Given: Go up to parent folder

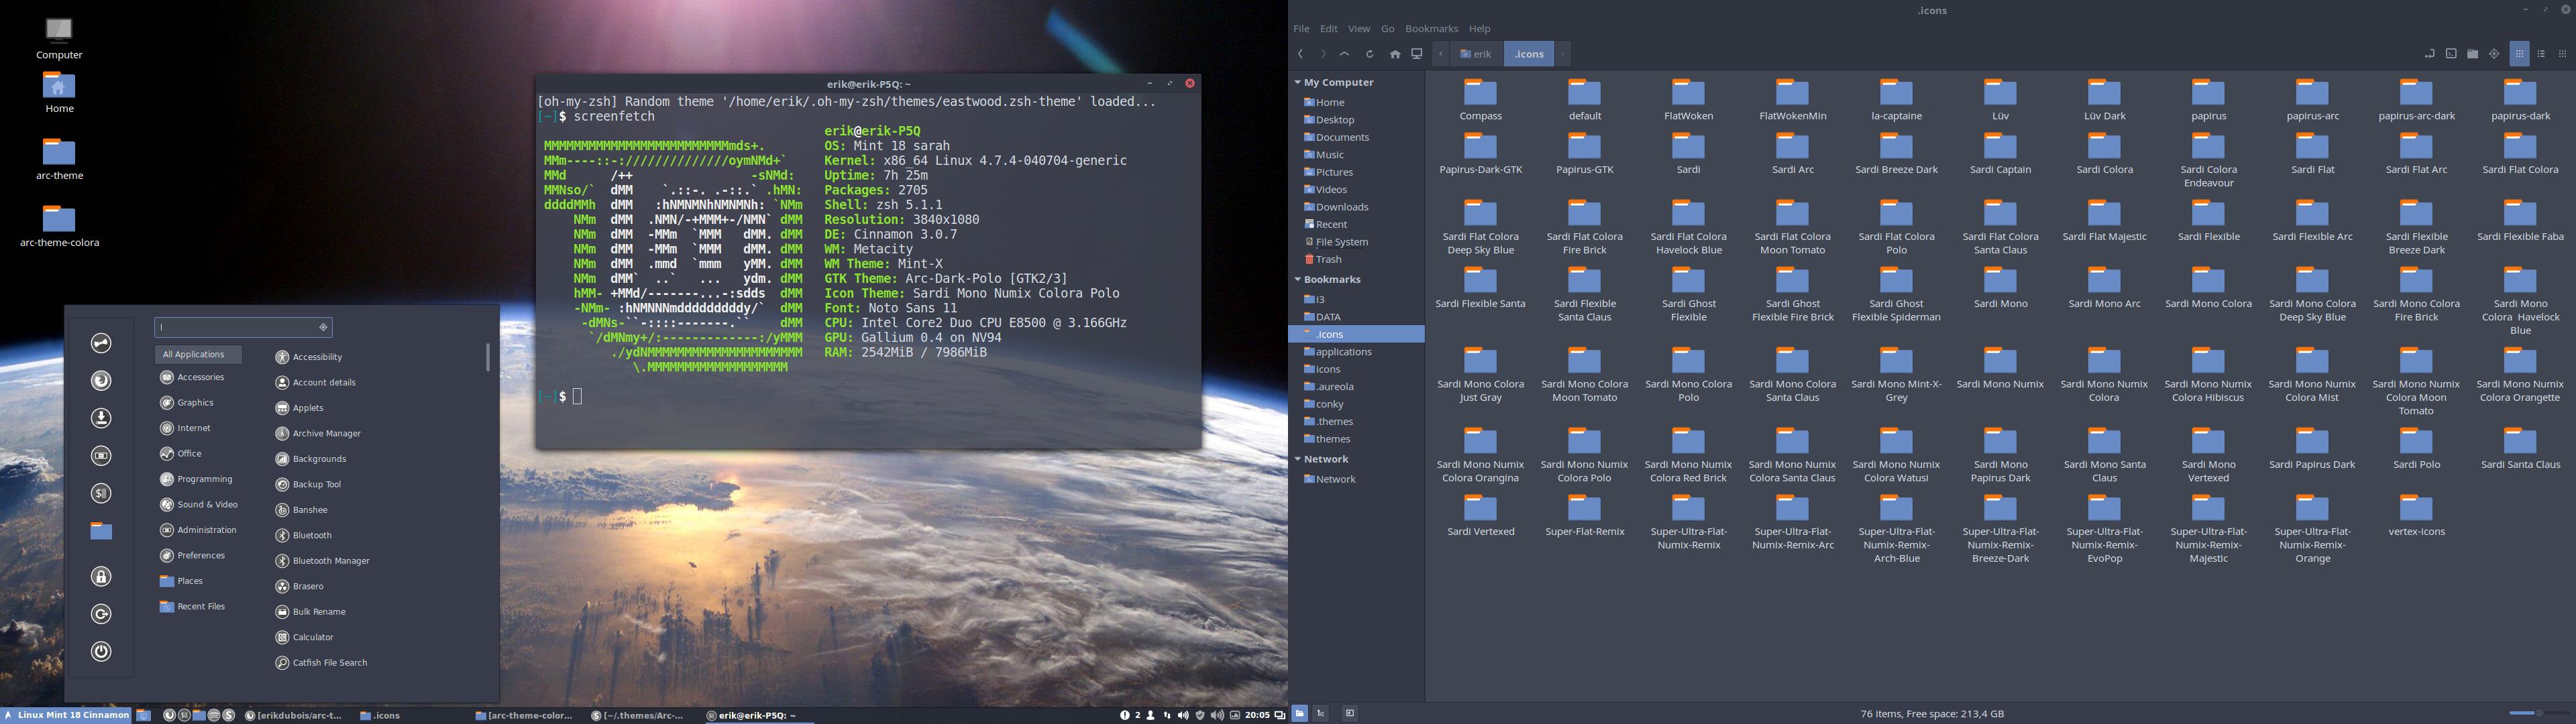Looking at the screenshot, I should (1345, 54).
